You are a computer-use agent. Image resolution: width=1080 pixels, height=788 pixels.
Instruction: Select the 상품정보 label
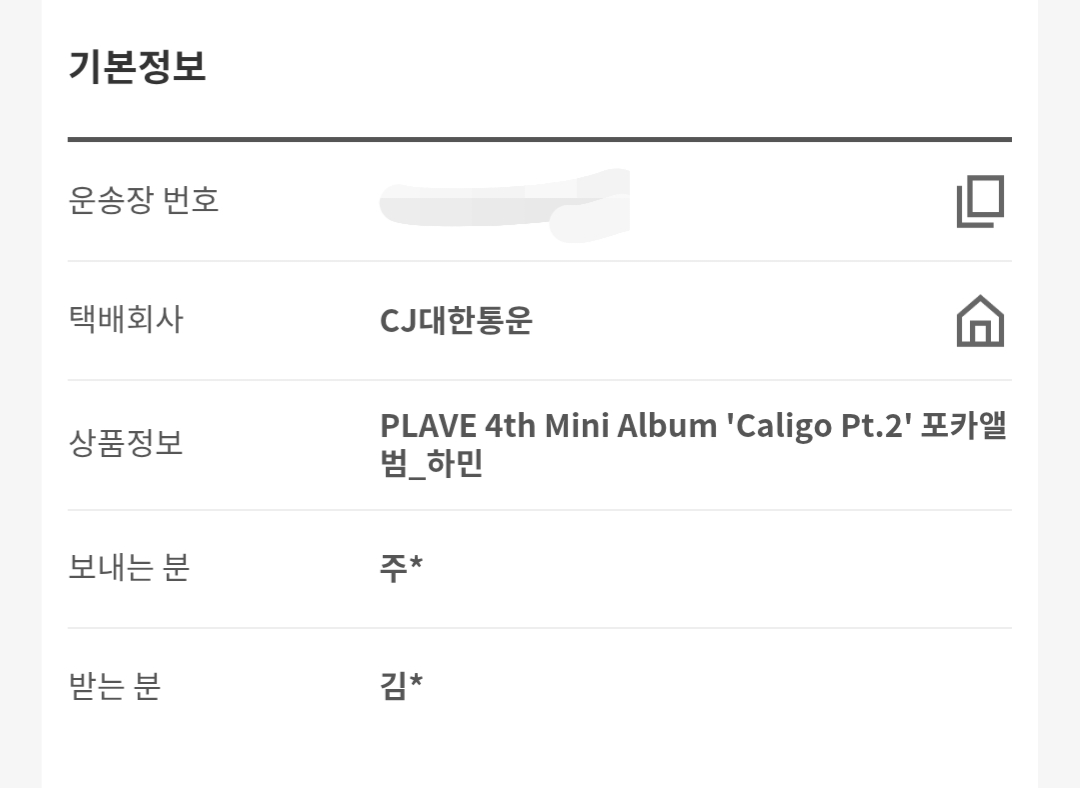point(125,443)
